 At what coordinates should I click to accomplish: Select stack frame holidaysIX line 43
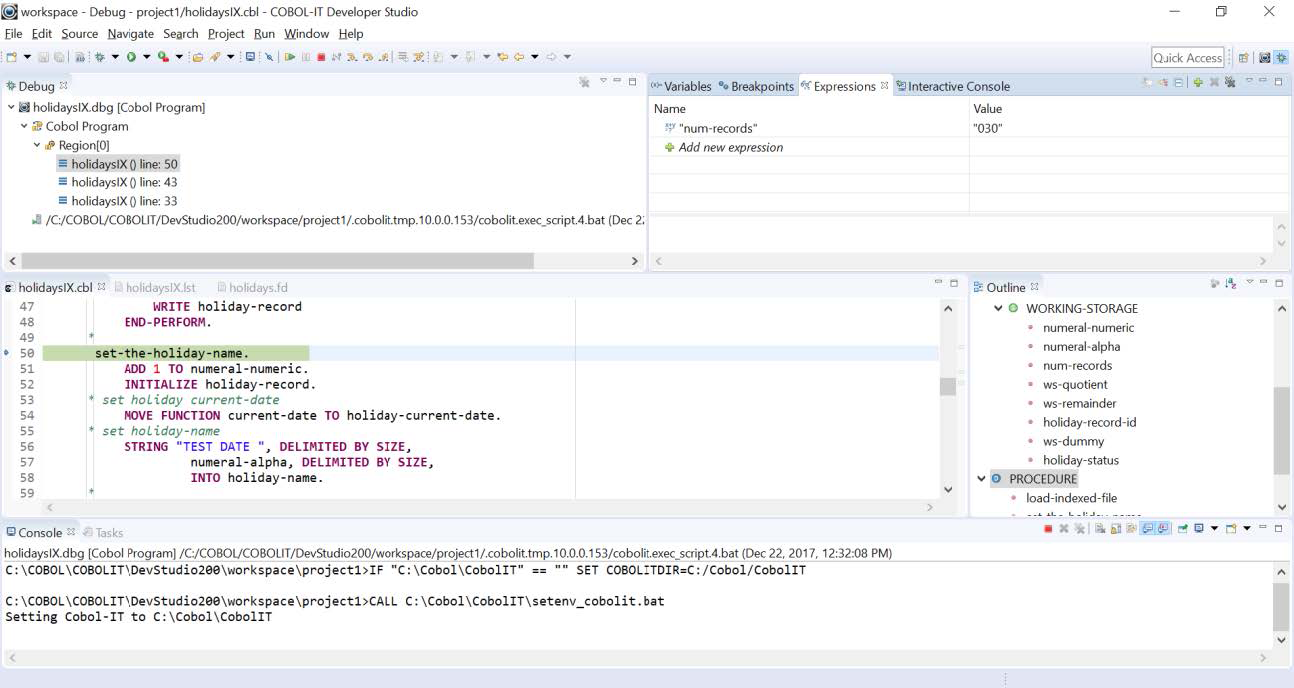pos(124,182)
